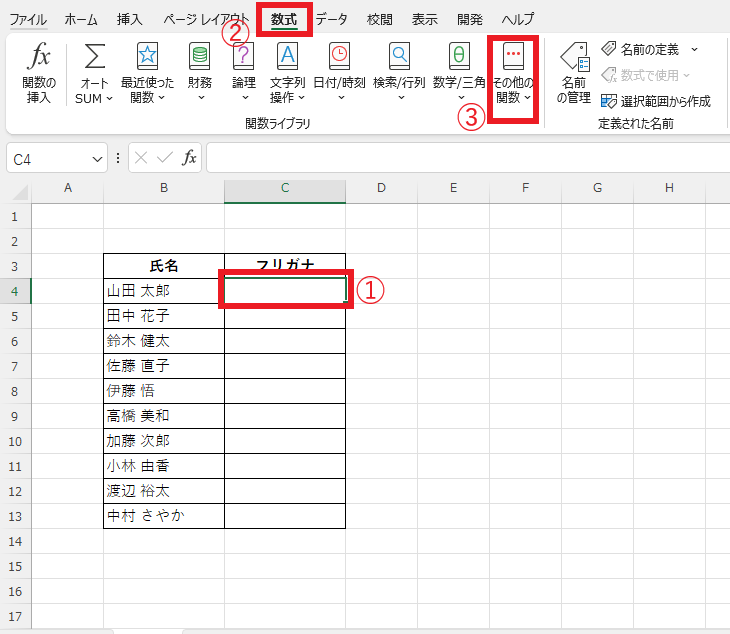Open the 数学/三角 math functions book
Viewport: 730px width, 634px height.
click(459, 55)
